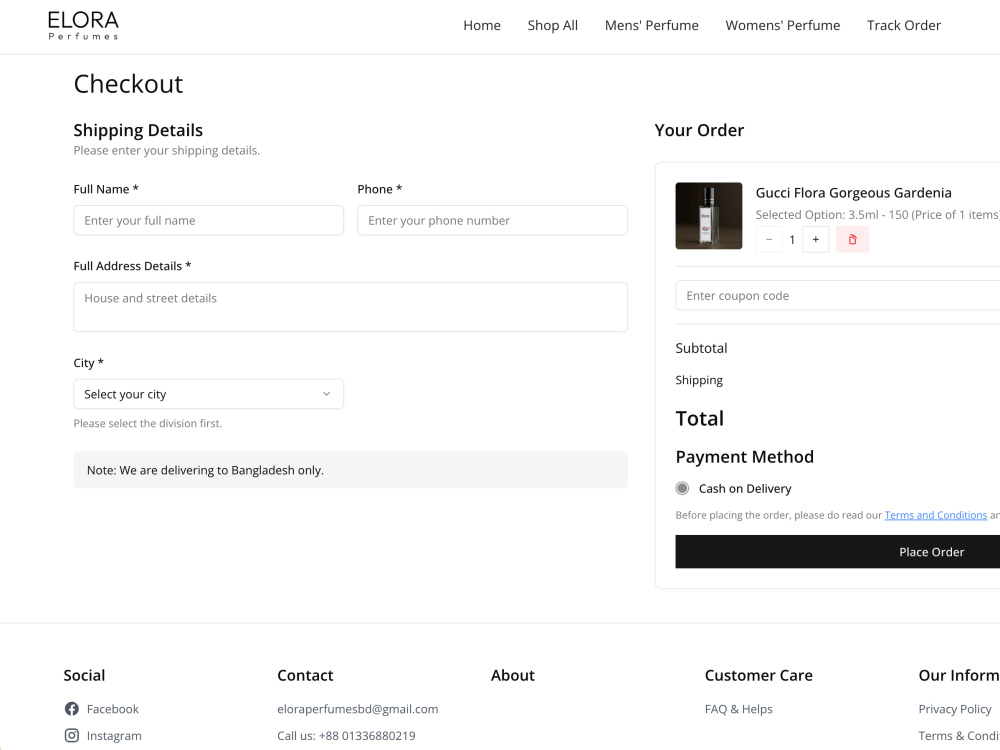Click the Call us phone number

pos(346,736)
